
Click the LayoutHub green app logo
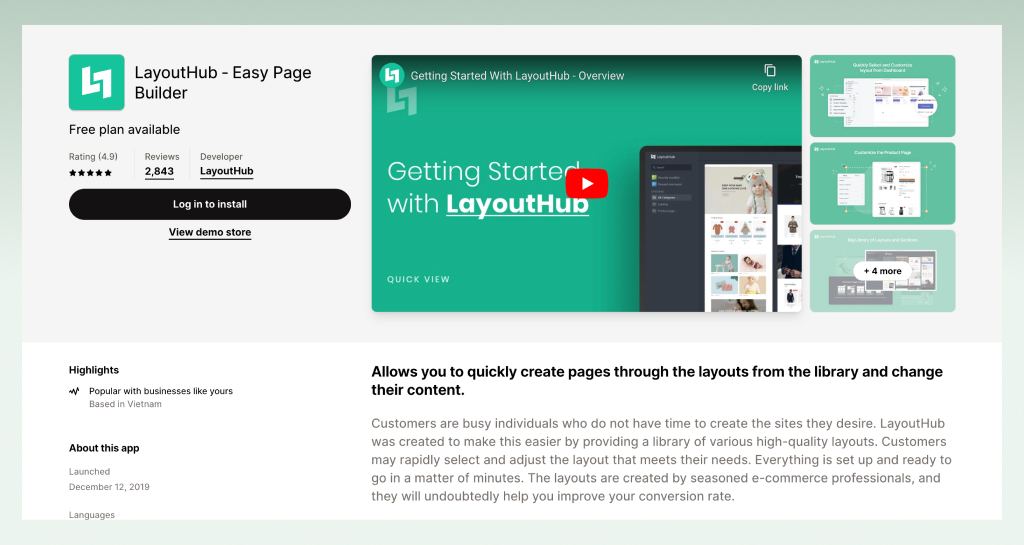[x=97, y=82]
